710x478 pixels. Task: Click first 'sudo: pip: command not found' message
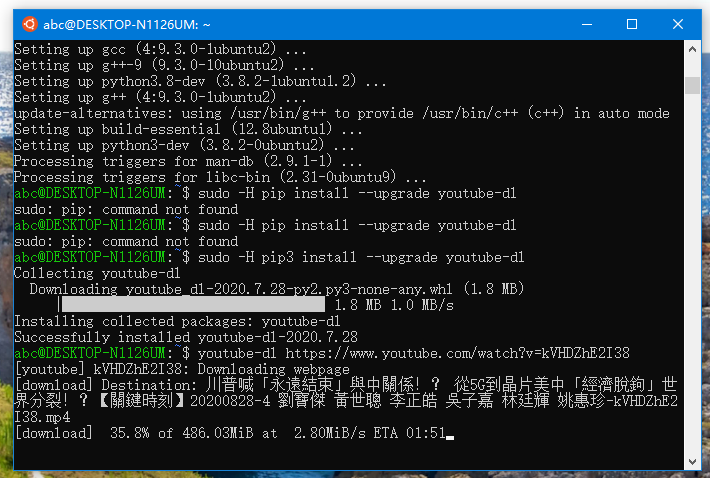126,209
